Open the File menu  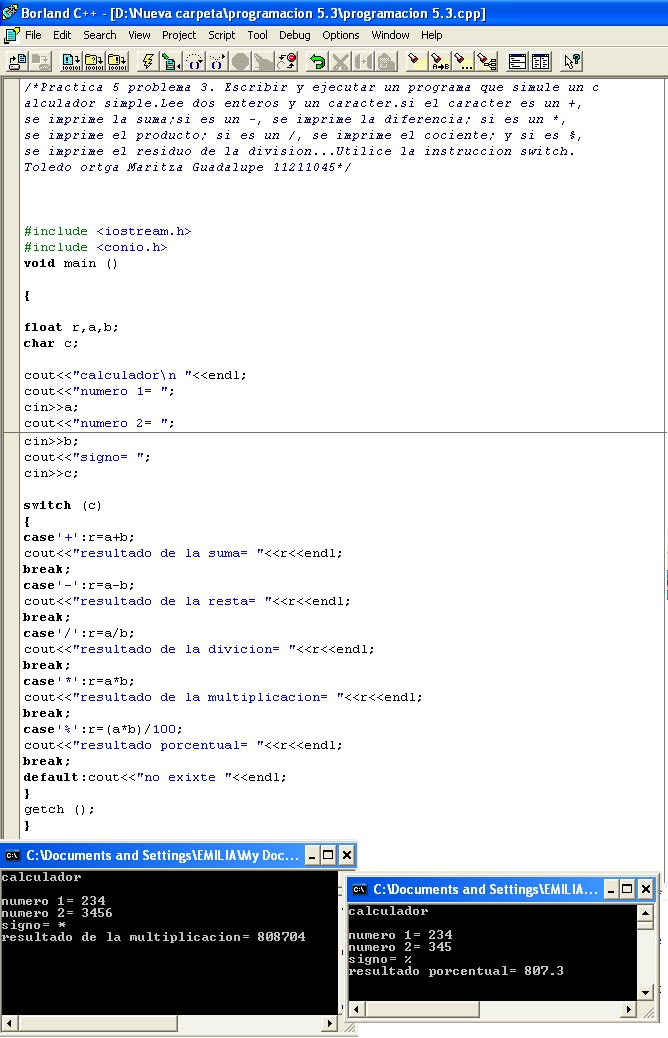(x=33, y=35)
